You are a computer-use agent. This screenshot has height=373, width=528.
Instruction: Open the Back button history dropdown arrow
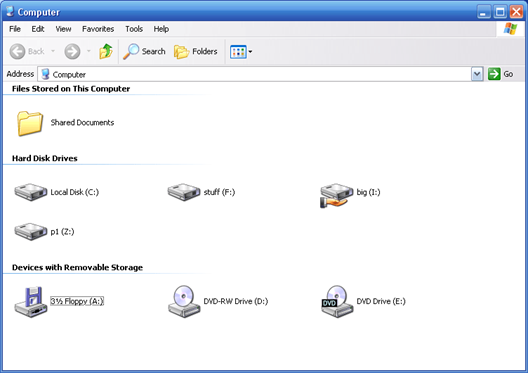point(53,51)
